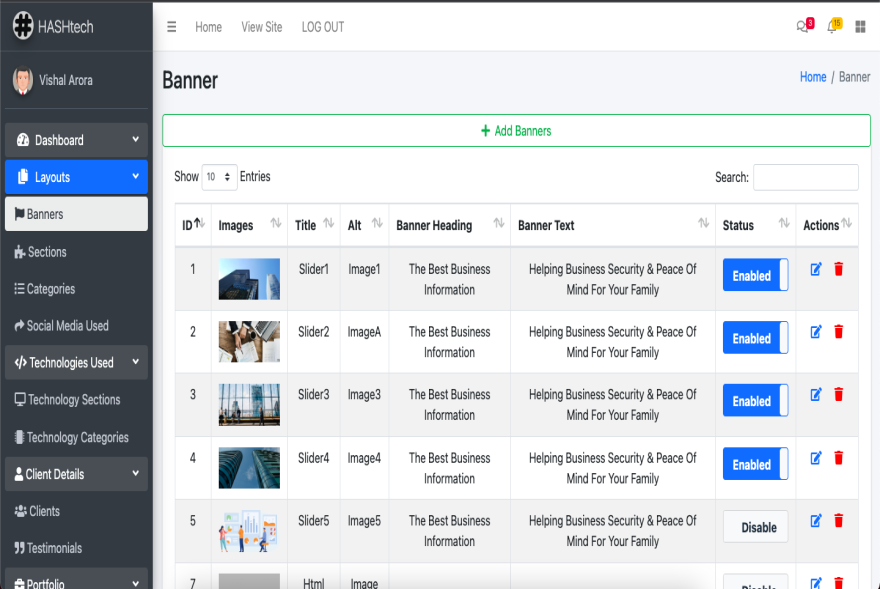The width and height of the screenshot is (880, 589).
Task: Click the hamburger menu icon in top bar
Action: (x=172, y=27)
